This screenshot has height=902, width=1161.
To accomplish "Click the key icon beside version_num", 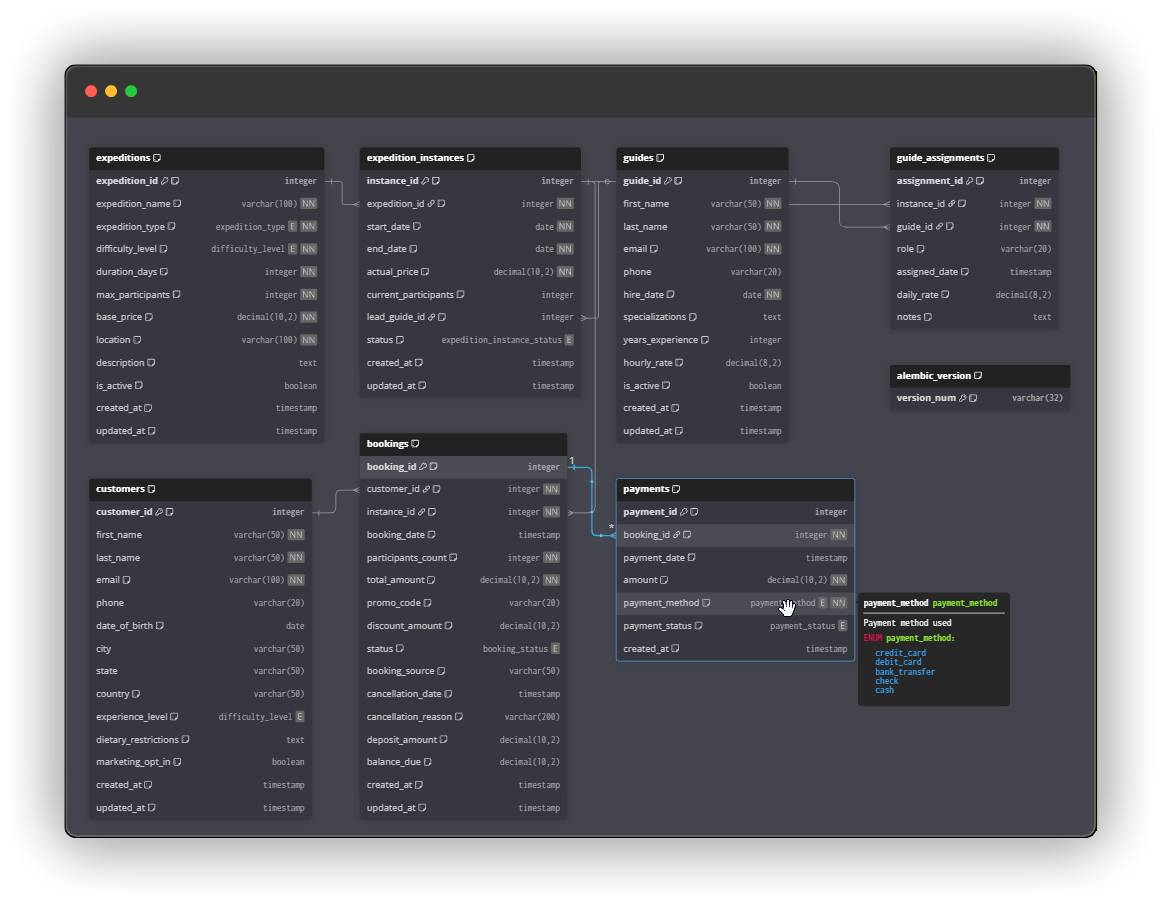I will 963,398.
